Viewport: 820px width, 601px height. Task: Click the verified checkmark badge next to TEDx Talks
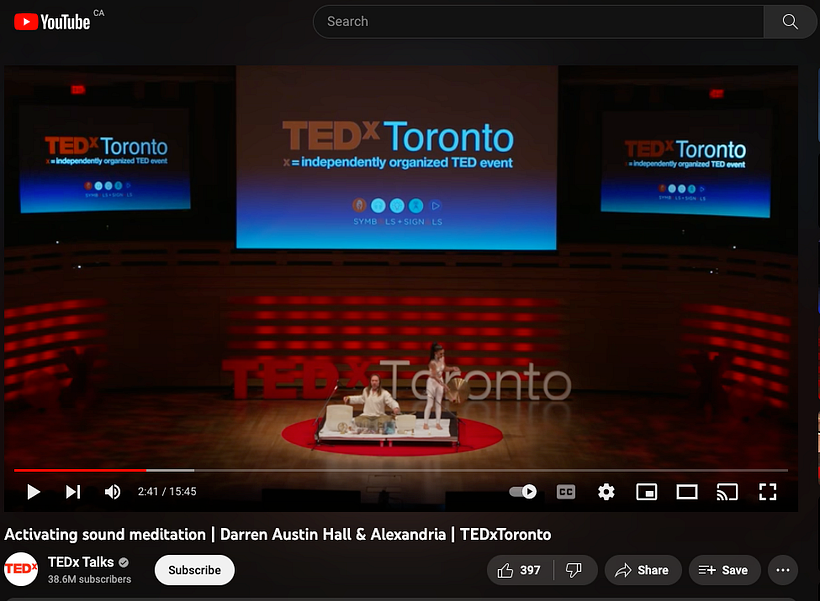click(x=123, y=562)
